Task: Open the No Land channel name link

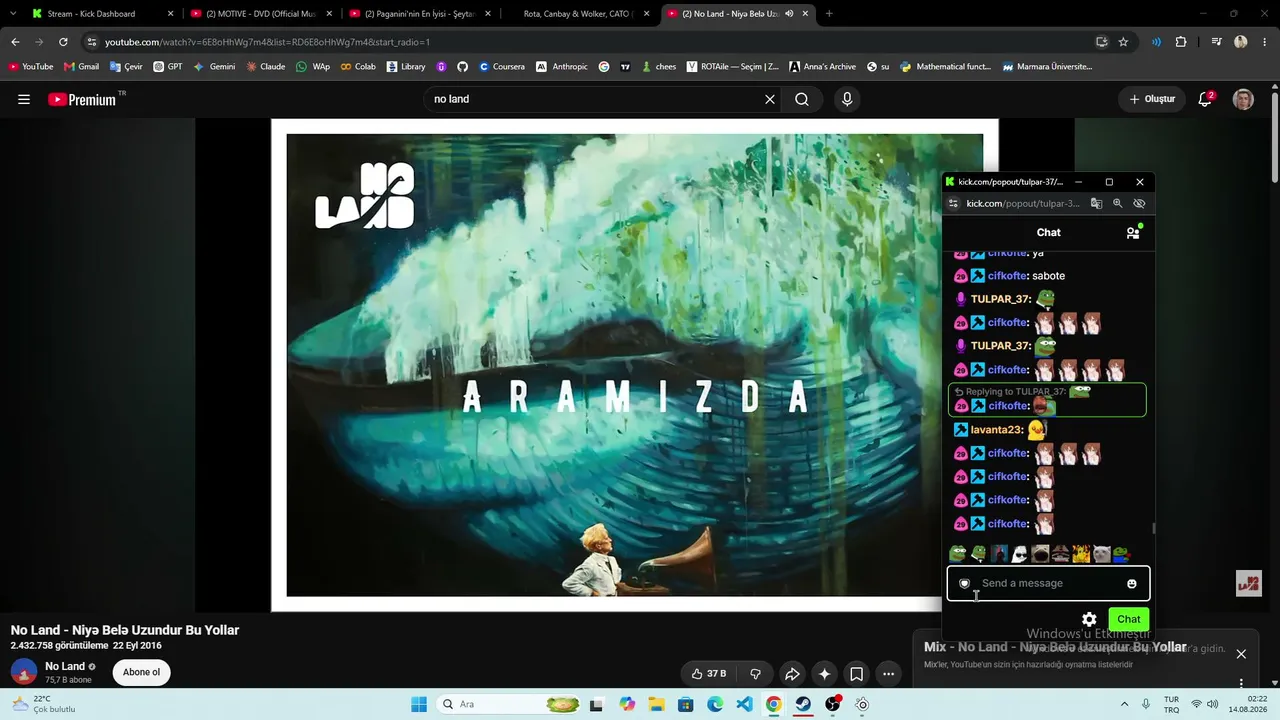Action: [x=65, y=666]
